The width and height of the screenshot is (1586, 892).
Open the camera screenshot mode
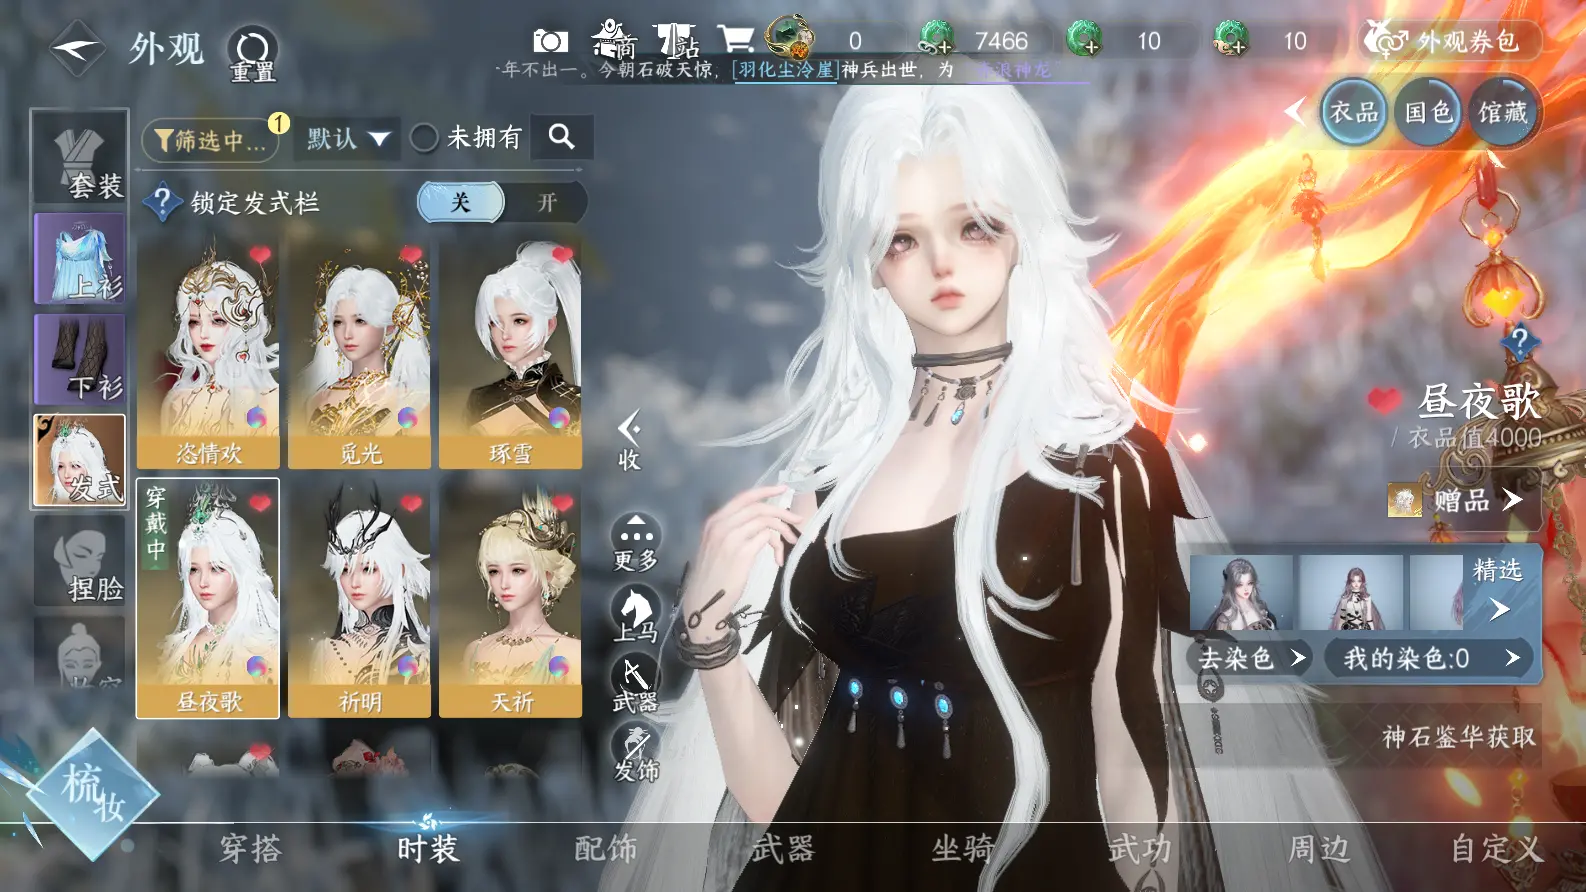[550, 41]
